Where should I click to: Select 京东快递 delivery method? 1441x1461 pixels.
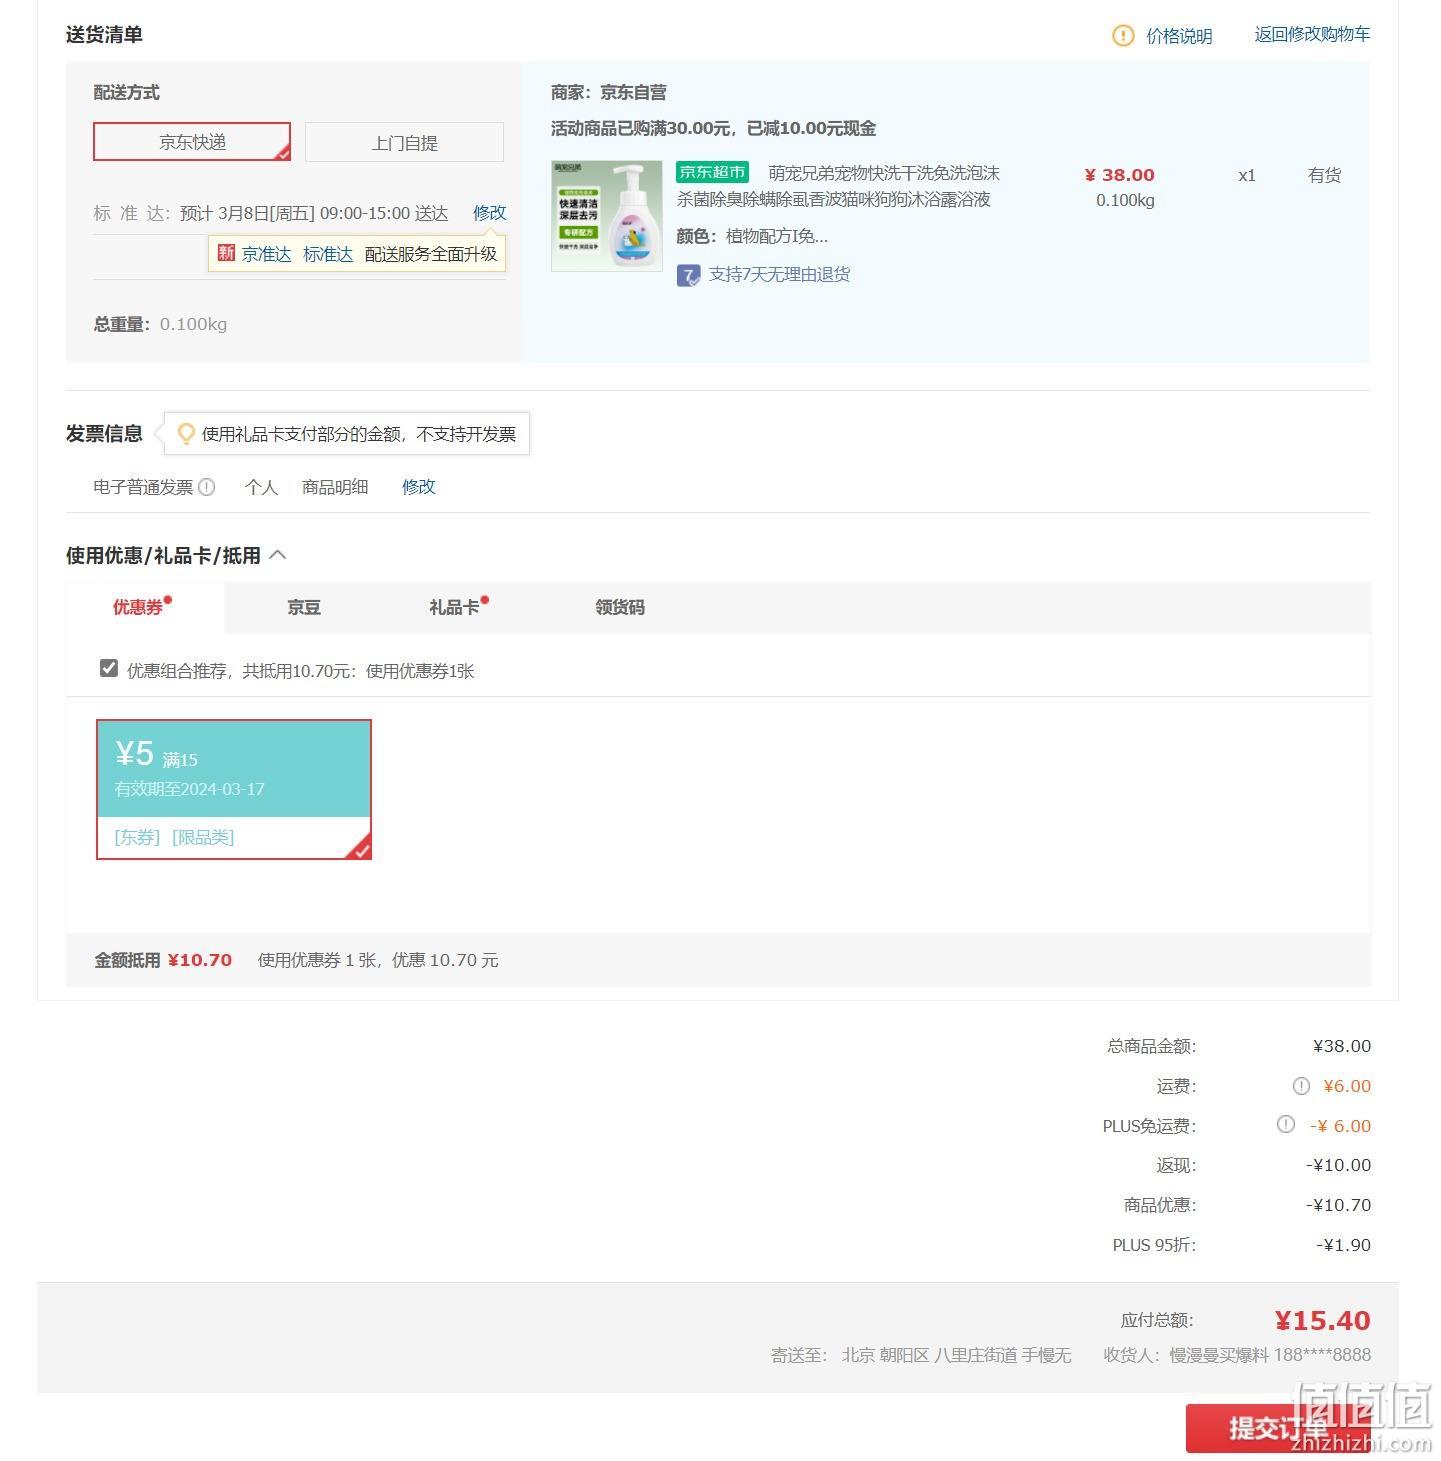coord(192,142)
